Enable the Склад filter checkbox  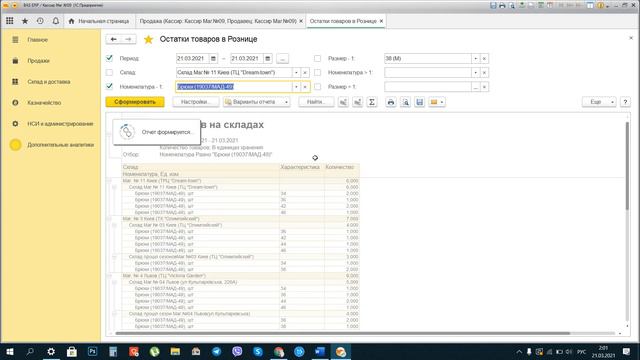tap(109, 72)
